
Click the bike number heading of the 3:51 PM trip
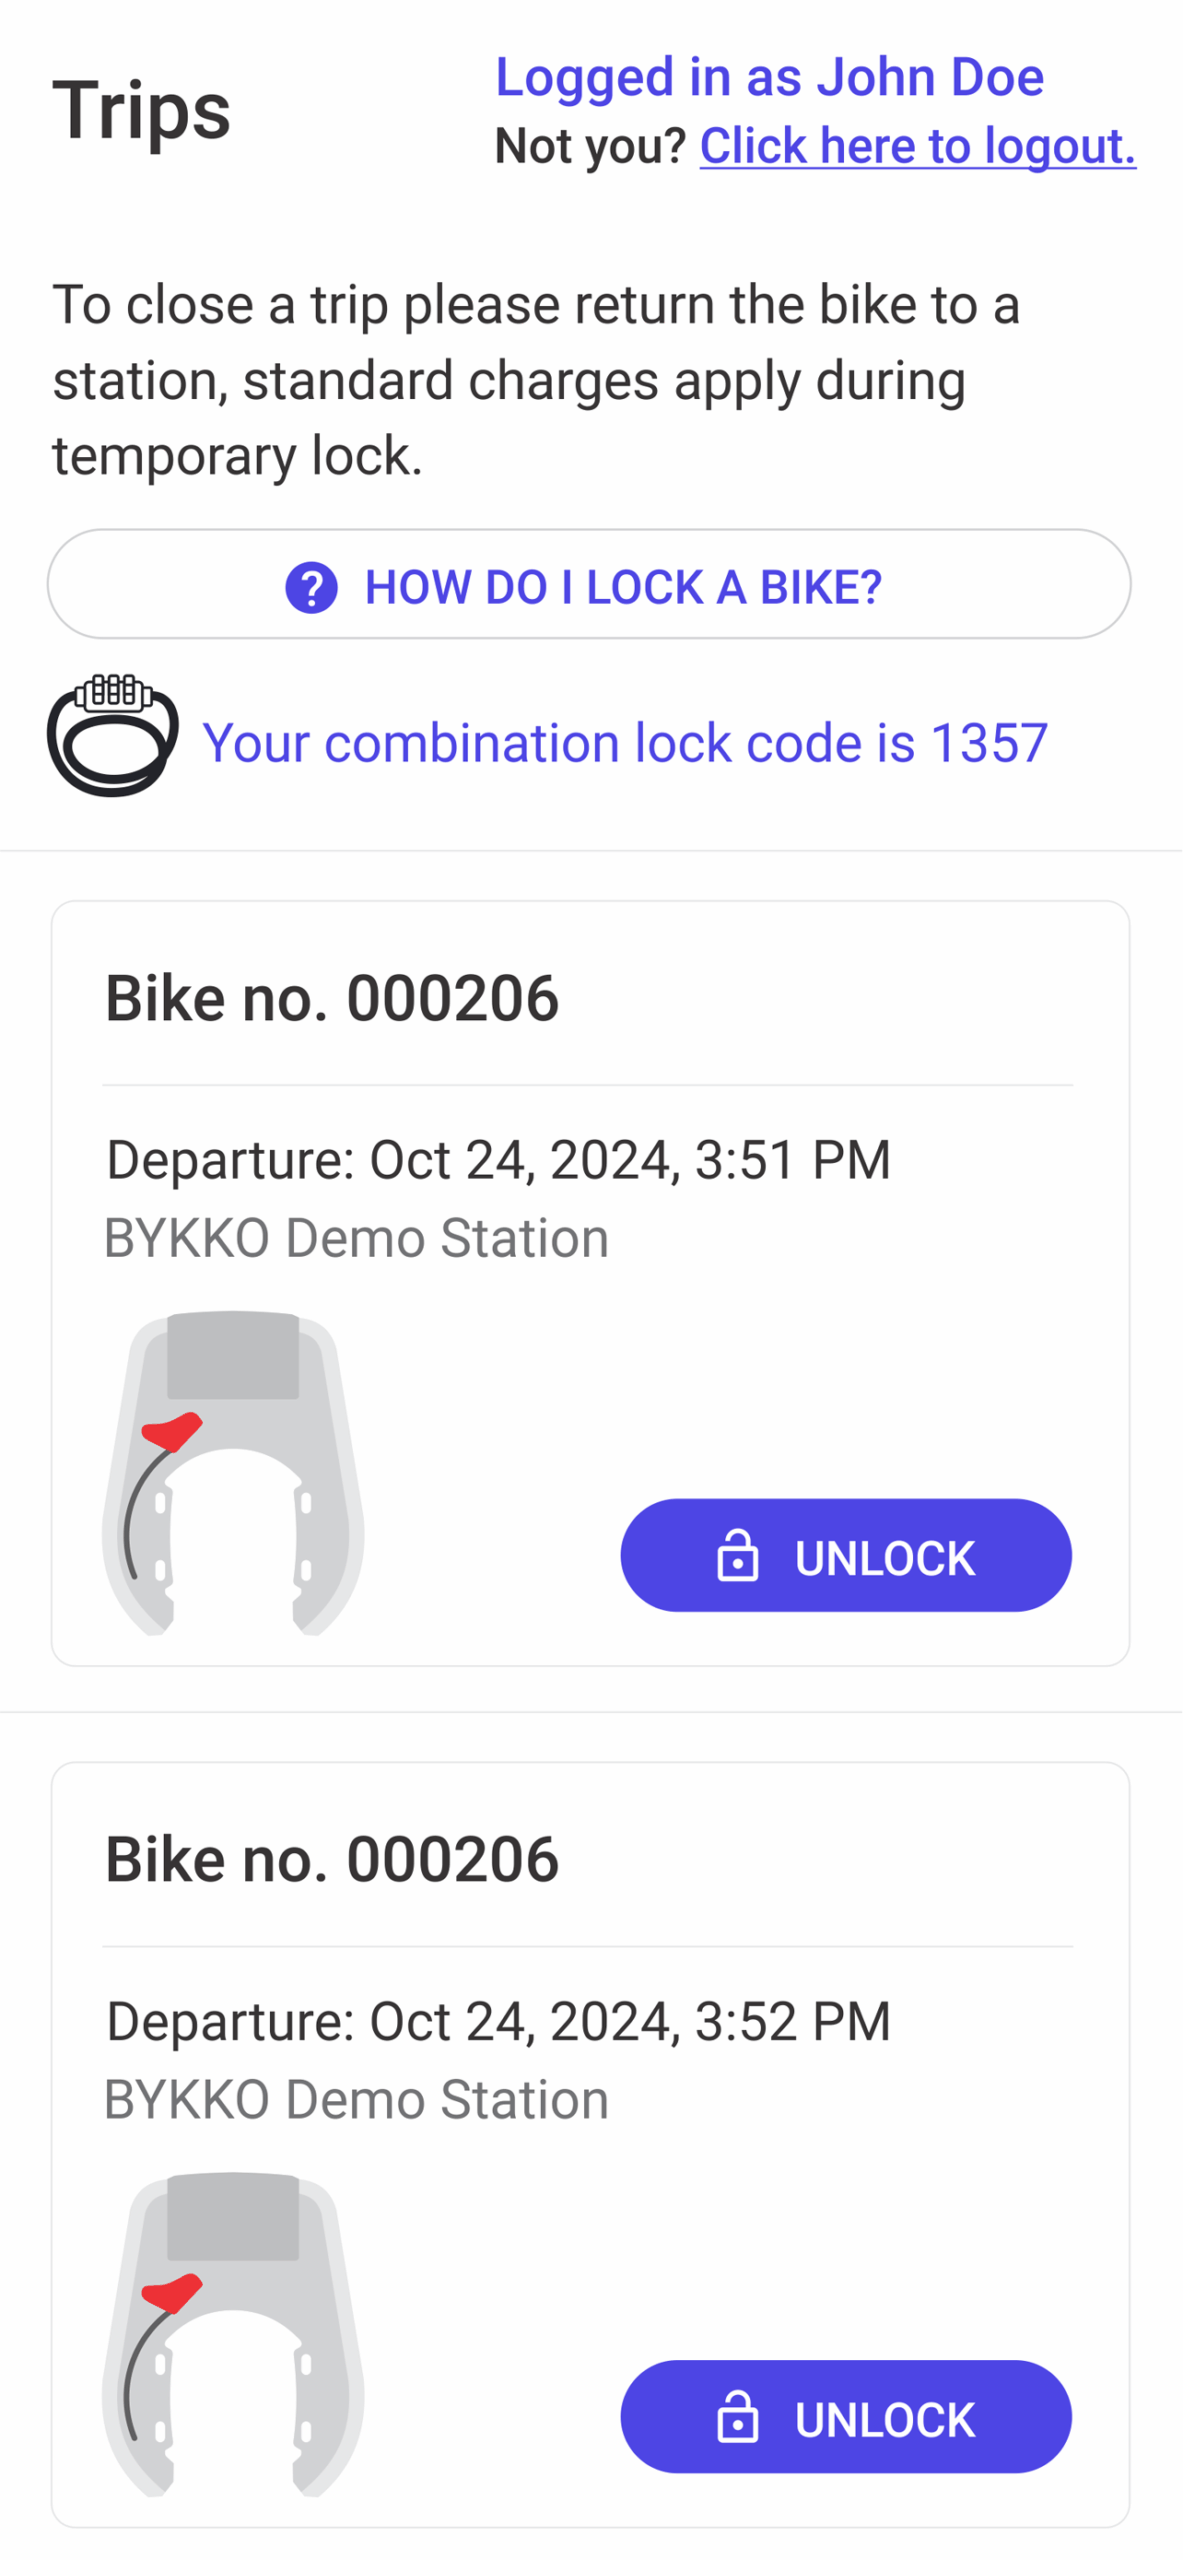tap(331, 998)
